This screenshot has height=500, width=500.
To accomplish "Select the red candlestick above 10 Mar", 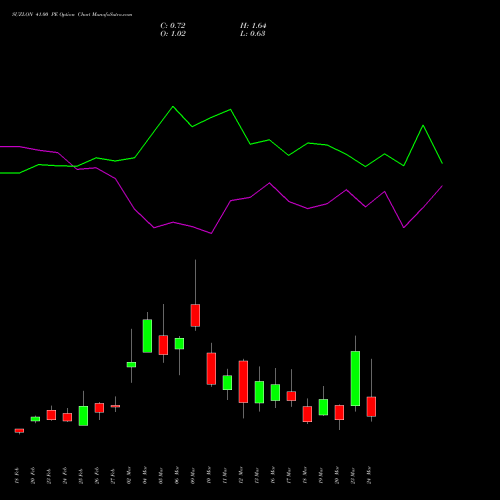I will pos(211,368).
